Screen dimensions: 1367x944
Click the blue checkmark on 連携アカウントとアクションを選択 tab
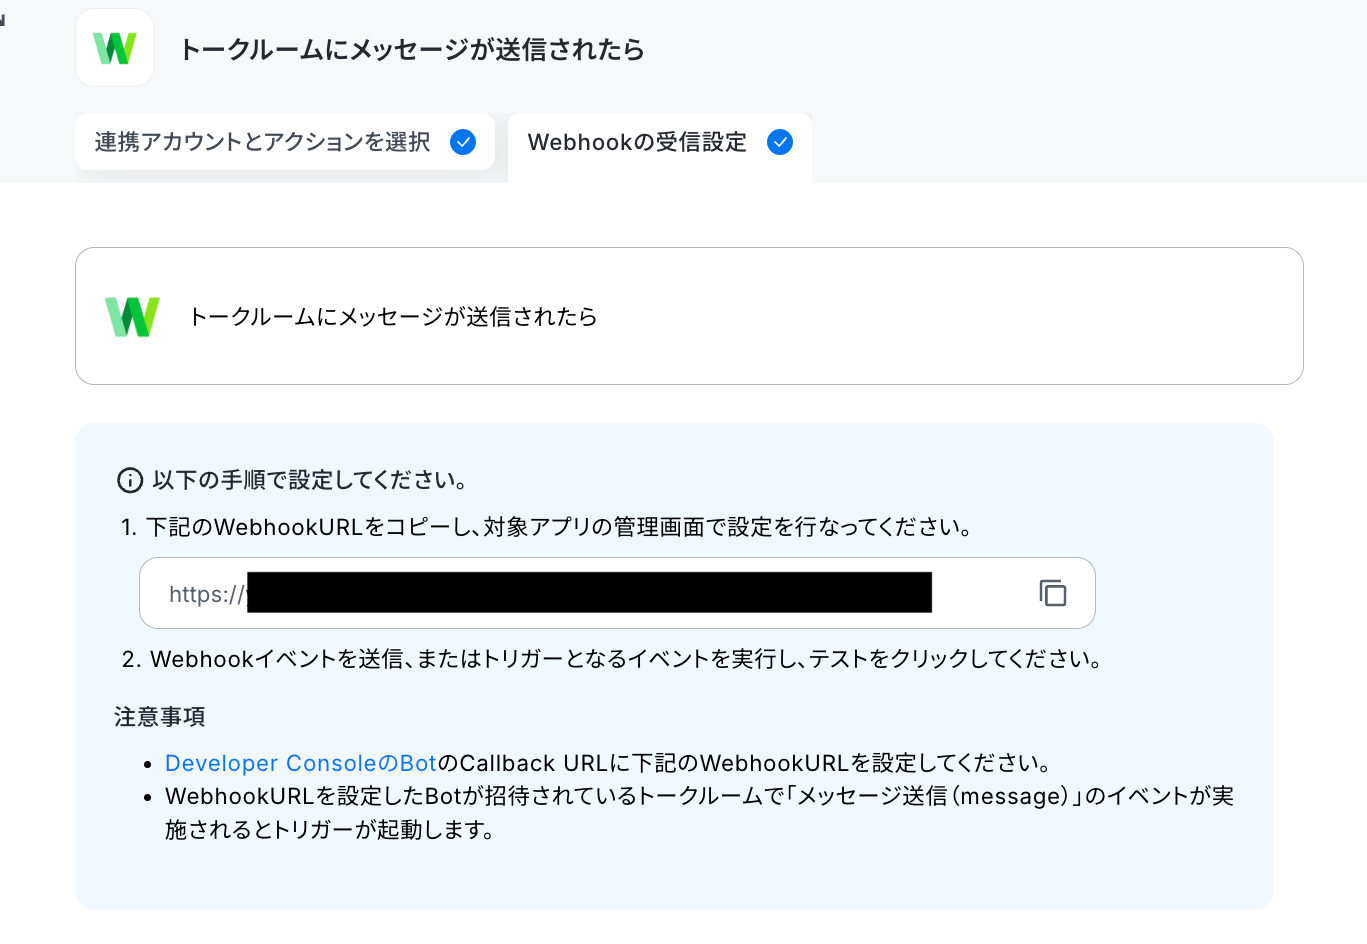(x=463, y=142)
